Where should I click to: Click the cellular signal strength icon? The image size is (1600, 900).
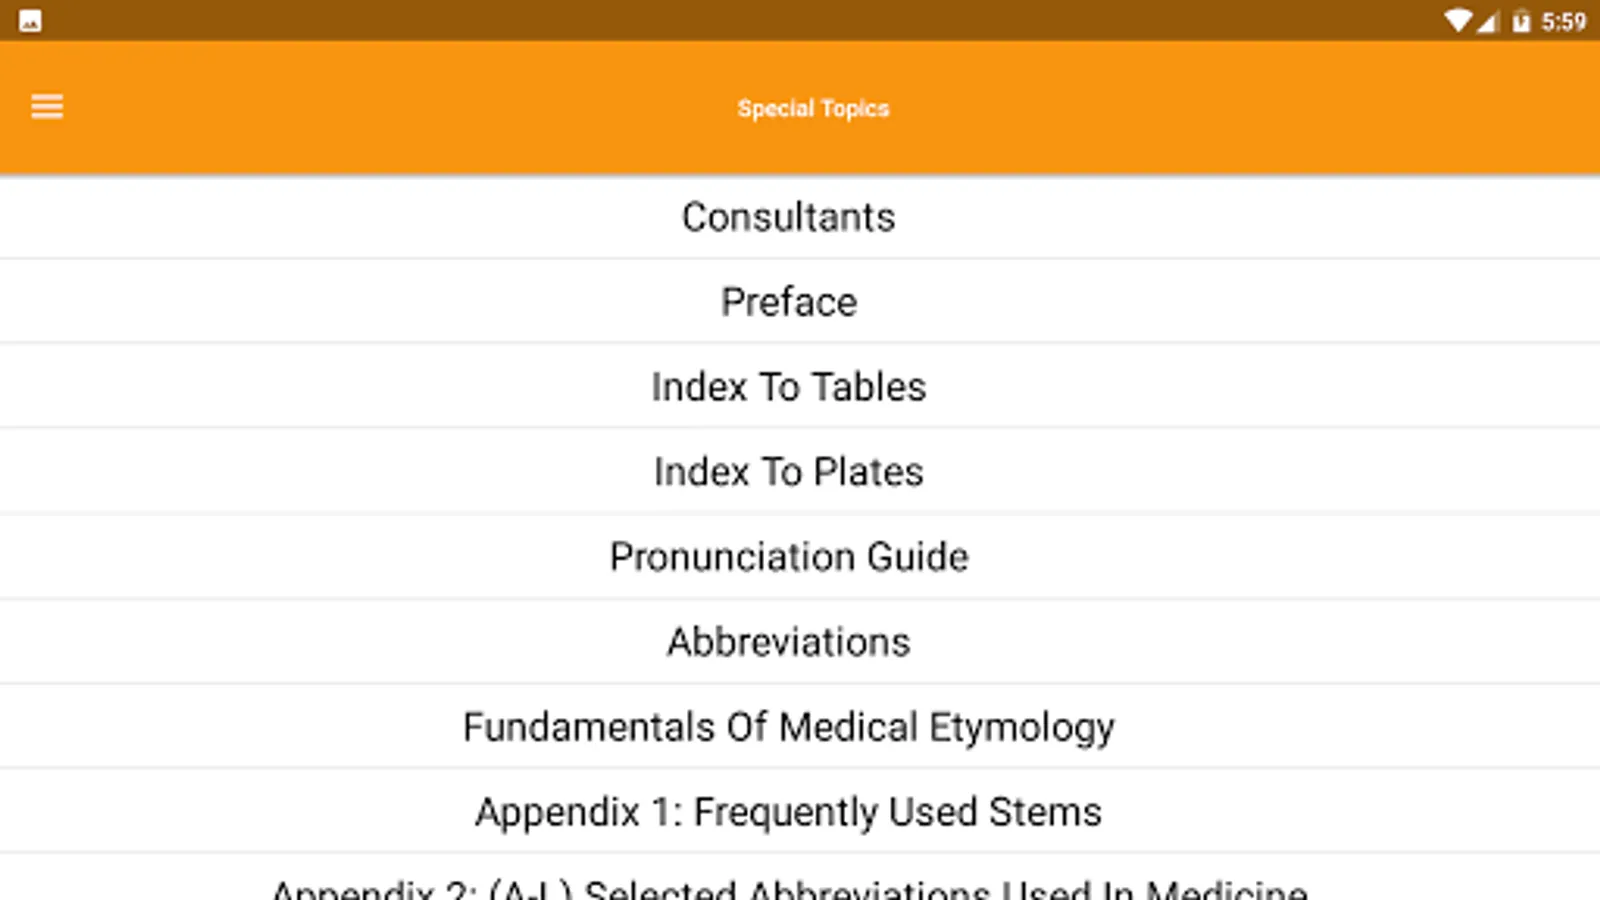click(x=1487, y=21)
